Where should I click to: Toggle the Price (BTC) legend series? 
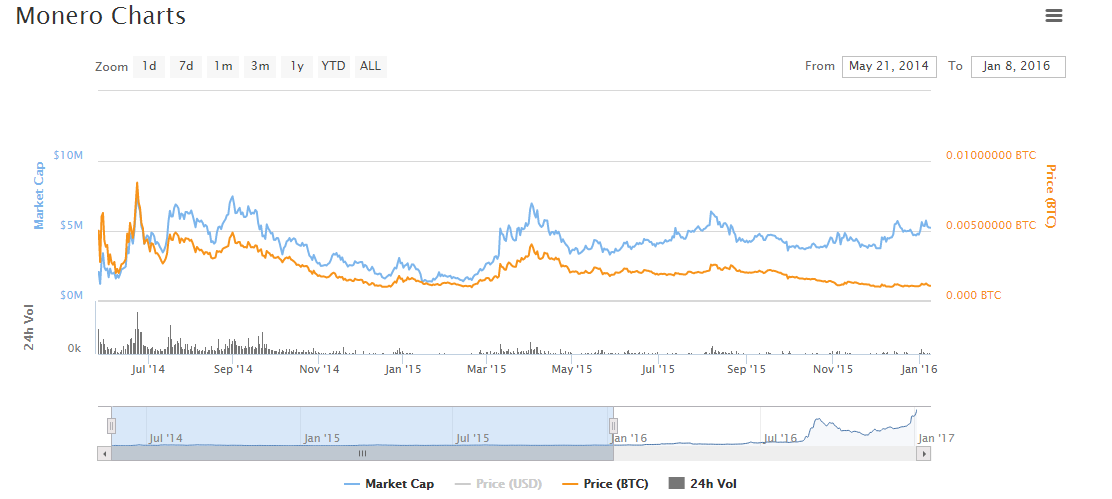604,484
